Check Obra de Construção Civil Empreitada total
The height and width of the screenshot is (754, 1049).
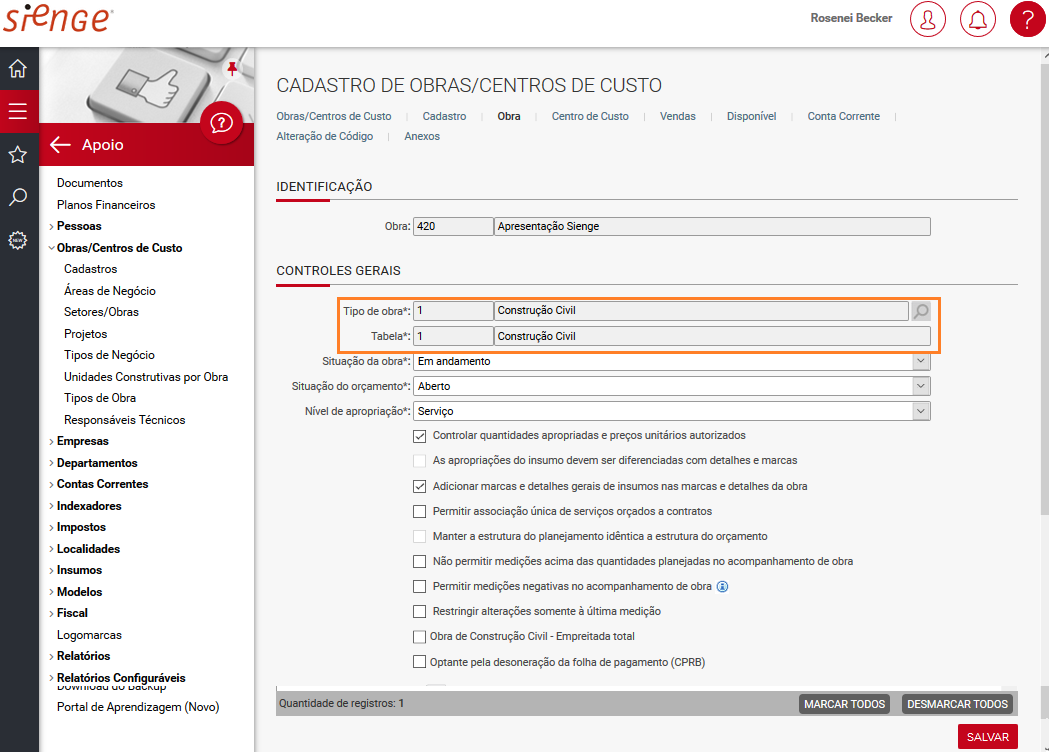click(x=419, y=637)
